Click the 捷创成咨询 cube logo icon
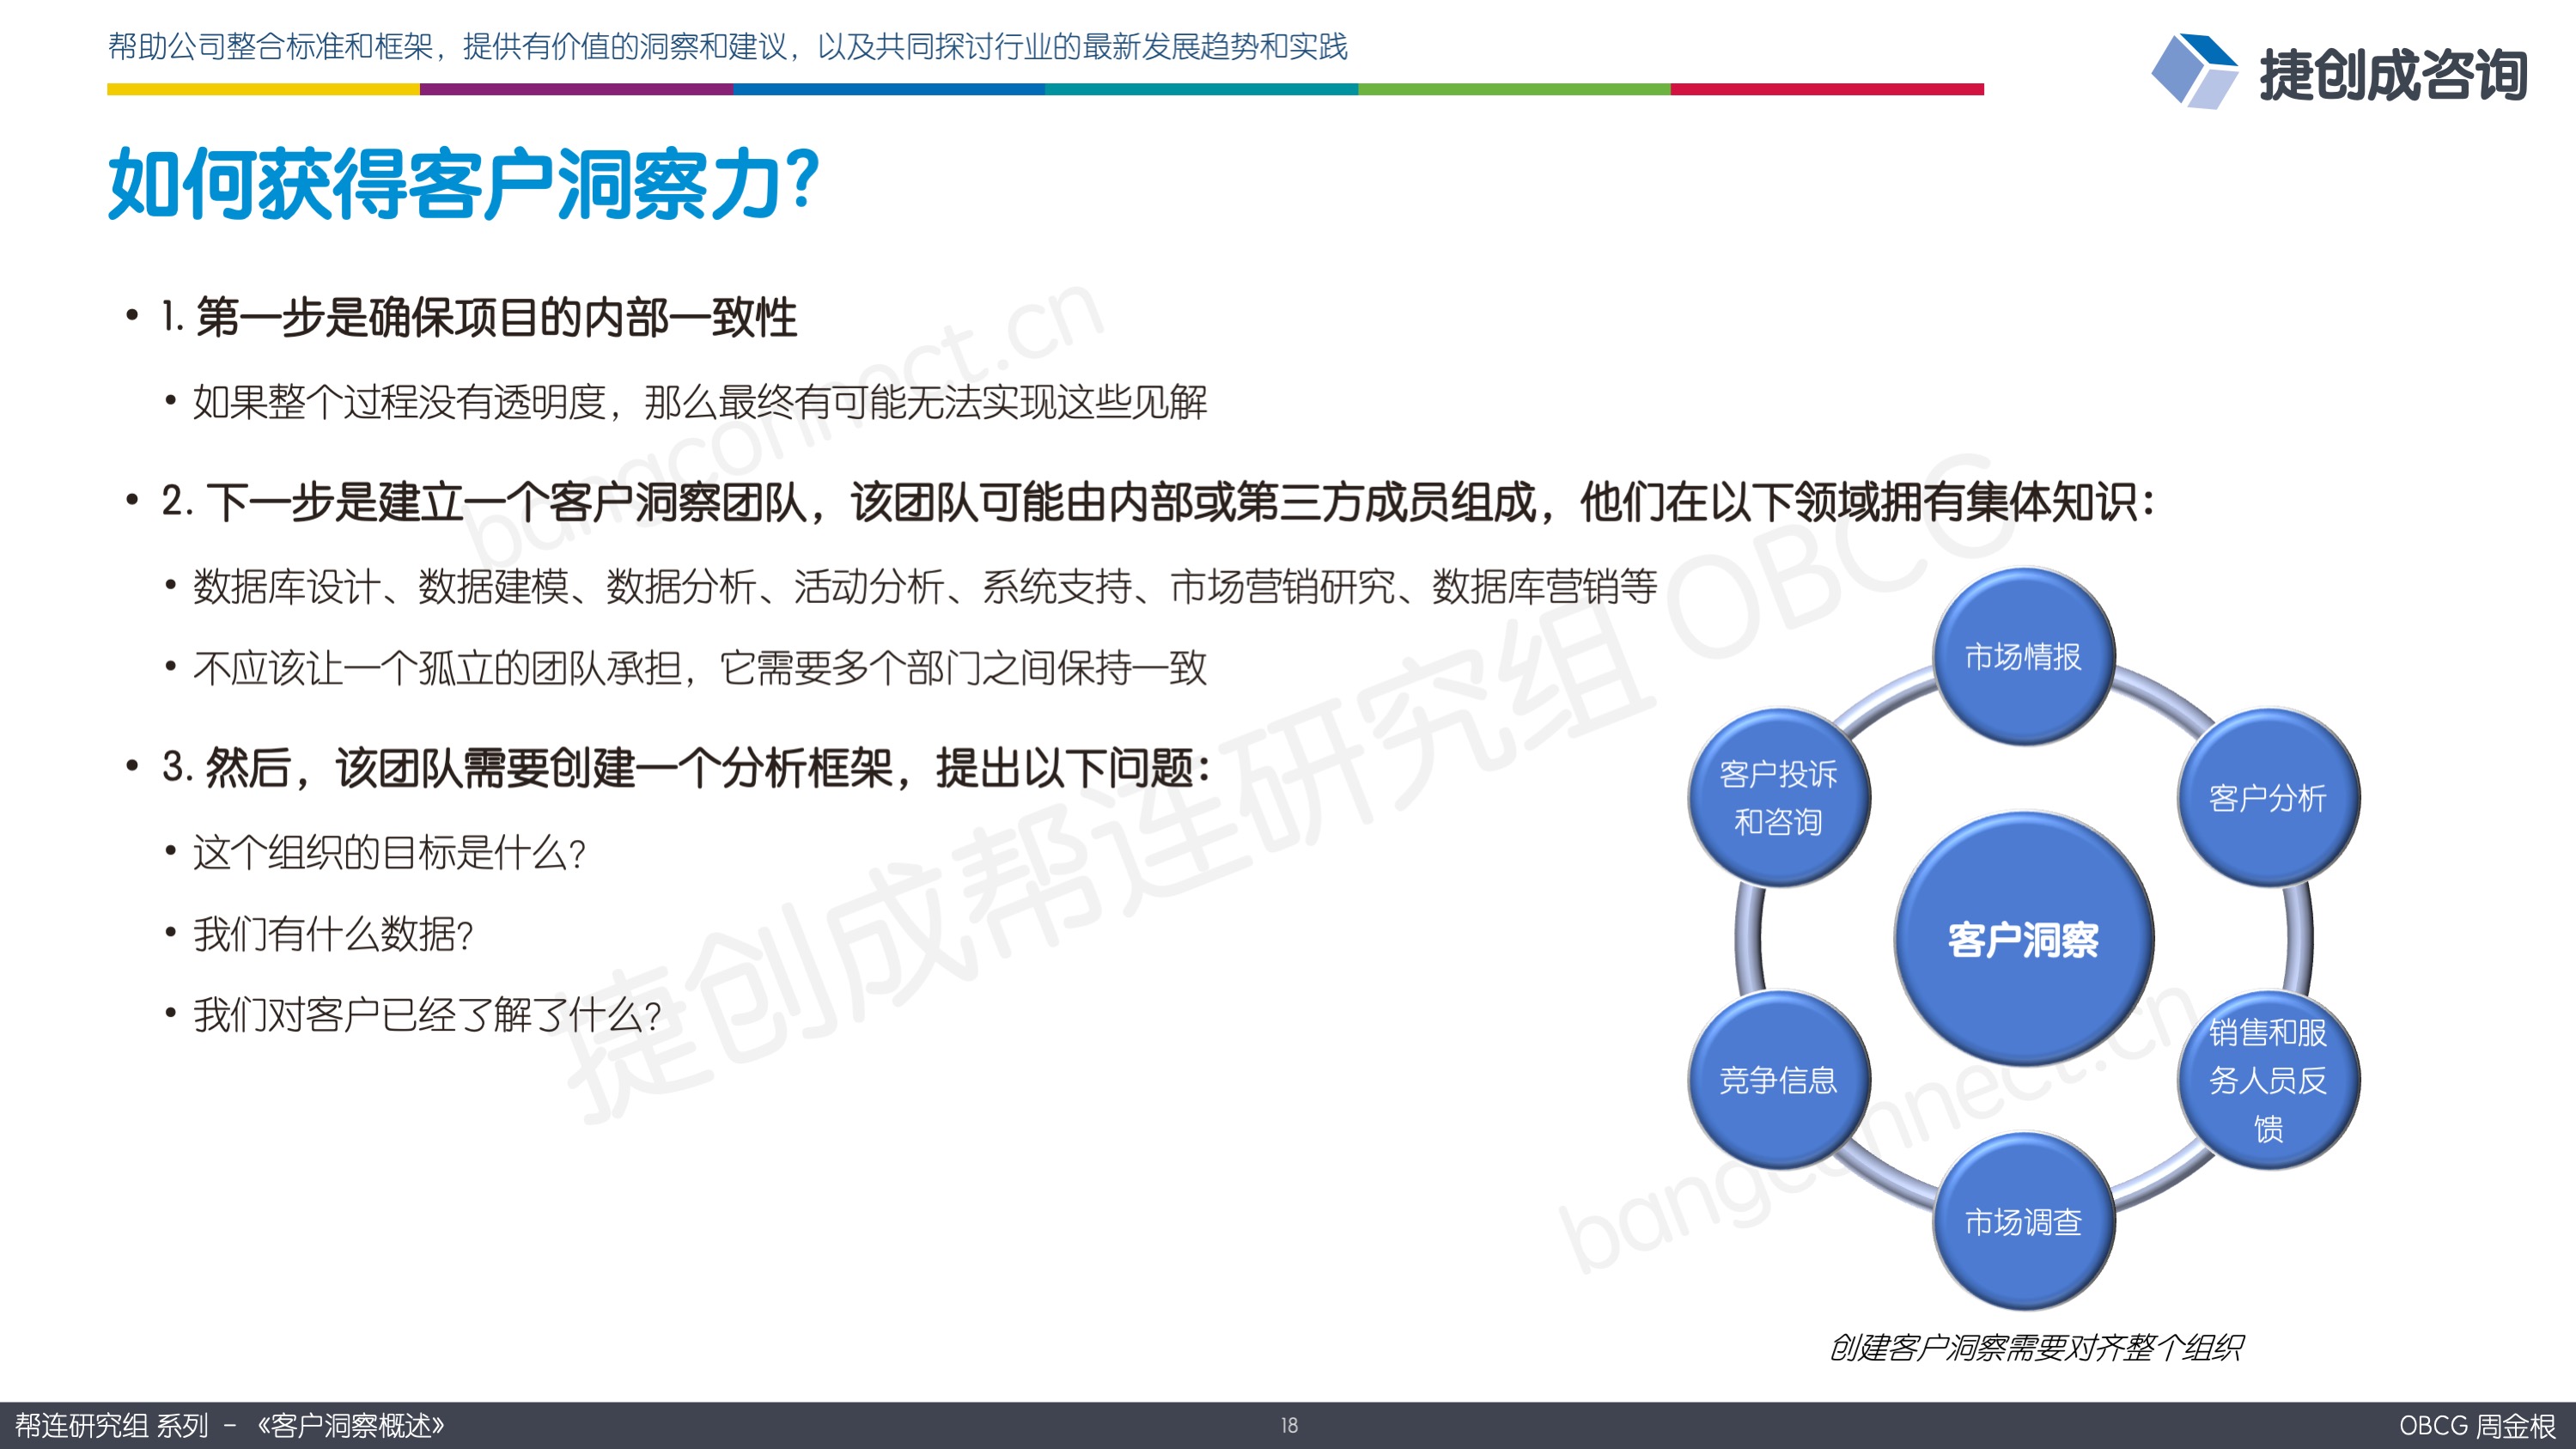The height and width of the screenshot is (1449, 2576). pyautogui.click(x=2194, y=71)
